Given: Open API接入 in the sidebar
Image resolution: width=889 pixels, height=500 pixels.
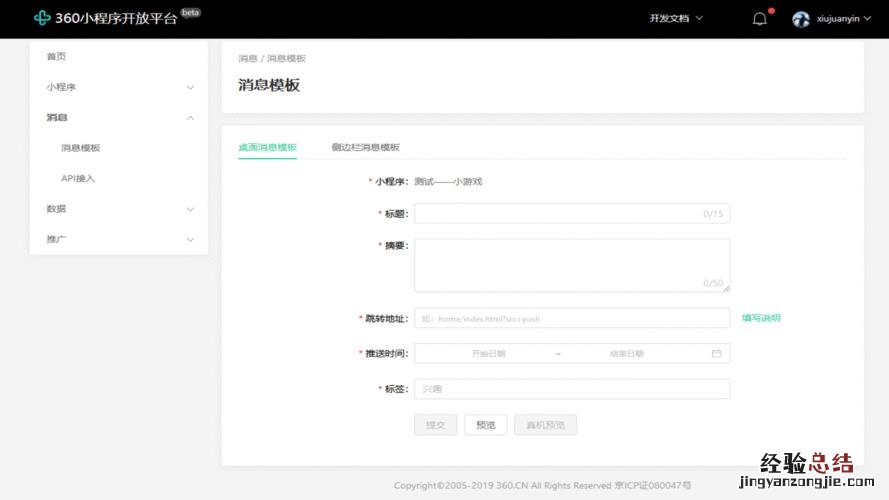Looking at the screenshot, I should coord(78,178).
